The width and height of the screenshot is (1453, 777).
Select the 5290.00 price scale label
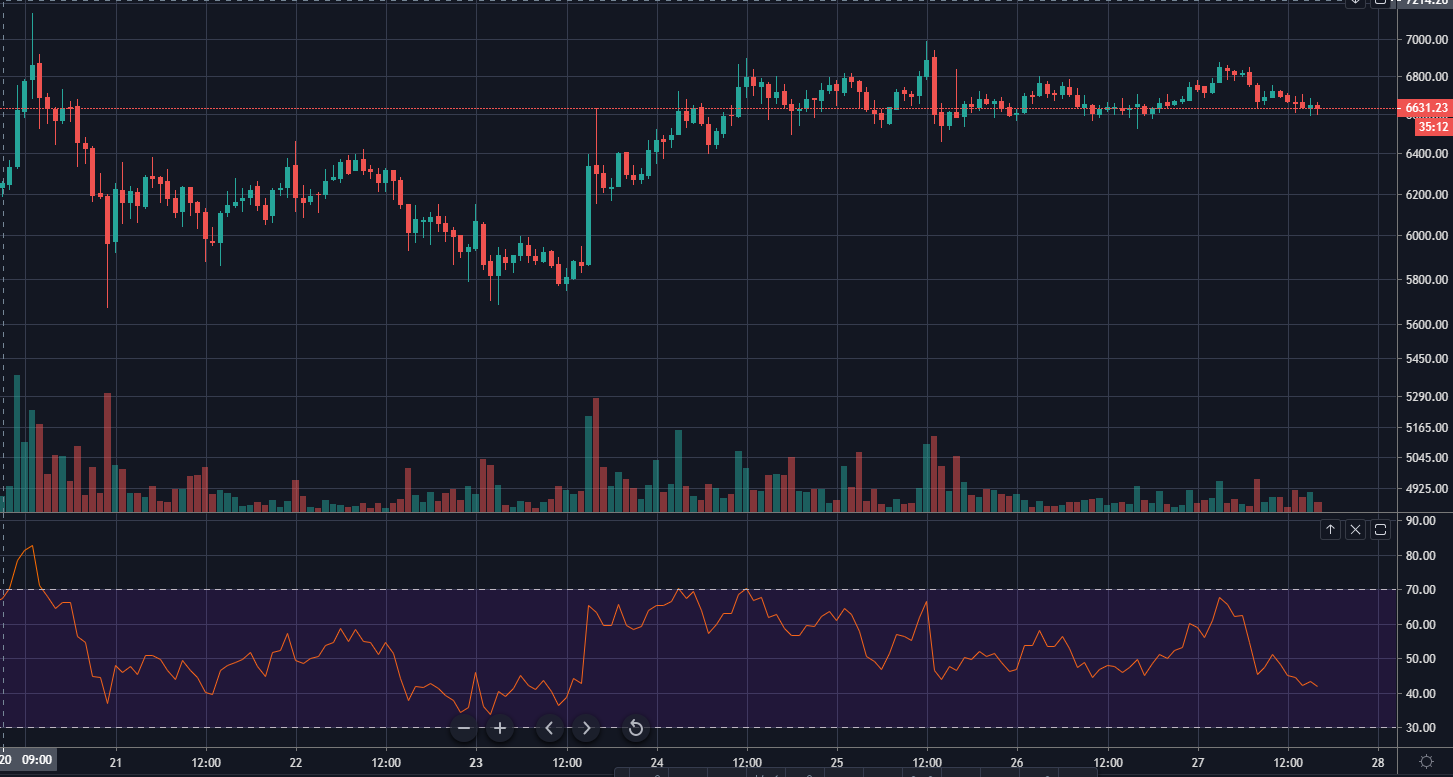(1427, 396)
